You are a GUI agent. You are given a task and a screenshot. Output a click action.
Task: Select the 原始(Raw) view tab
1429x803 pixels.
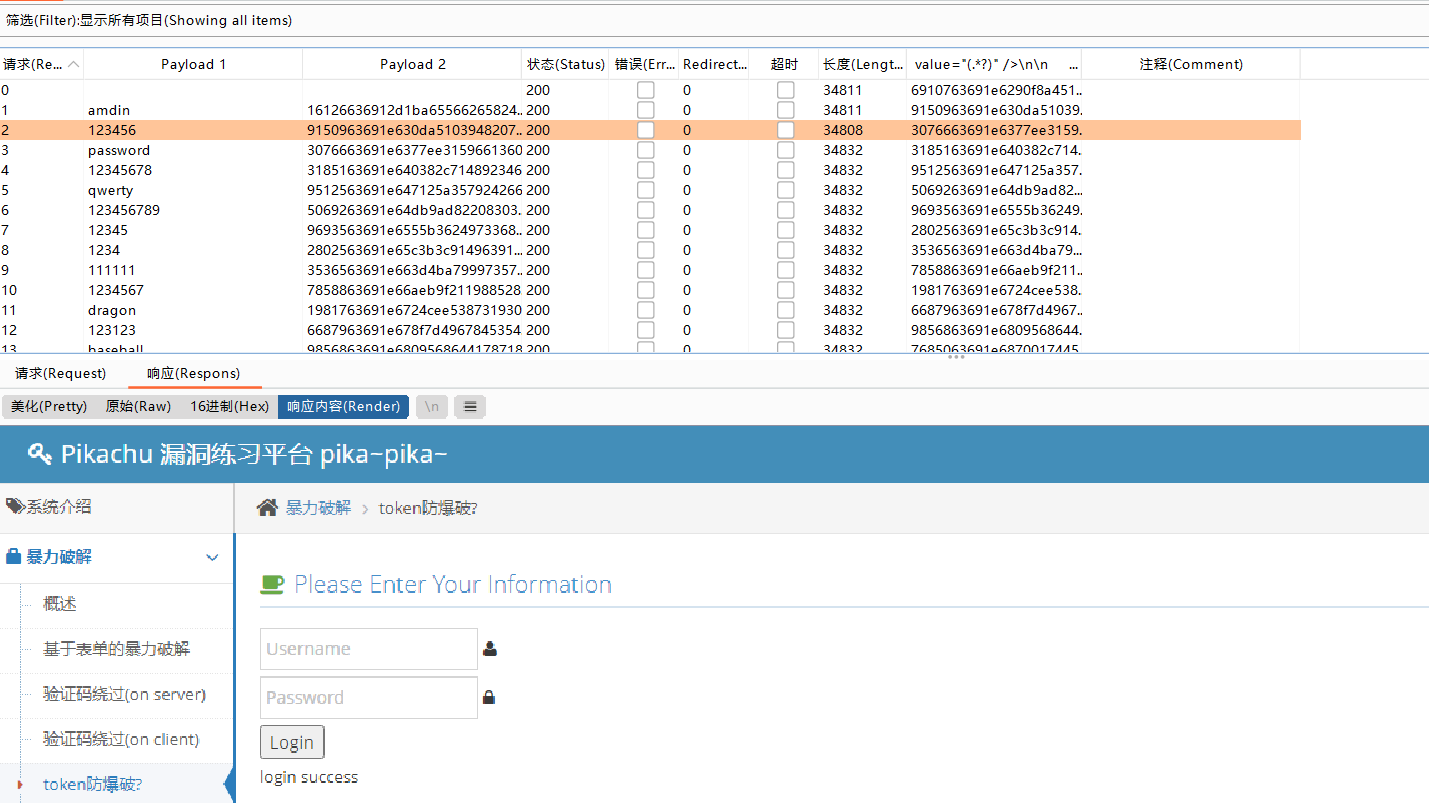click(138, 406)
